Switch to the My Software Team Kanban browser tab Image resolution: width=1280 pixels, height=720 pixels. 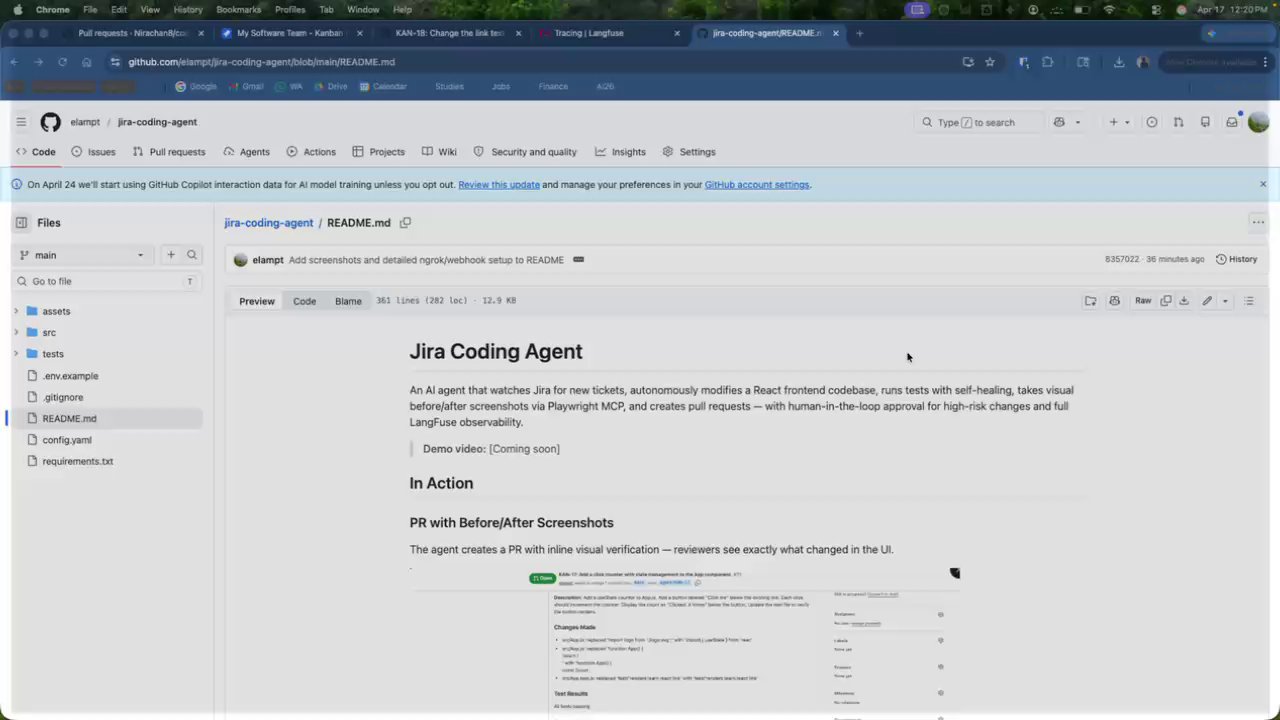point(290,33)
